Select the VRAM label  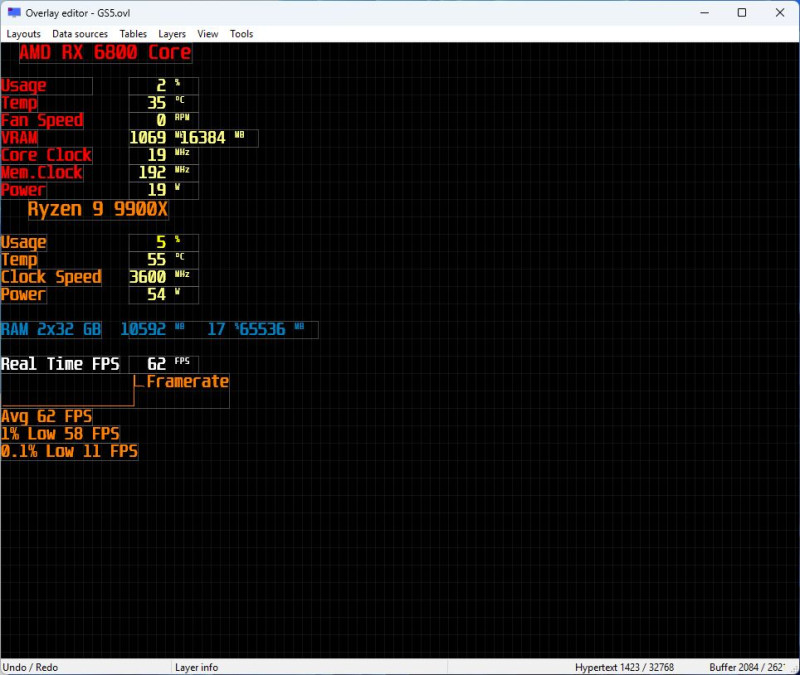click(19, 138)
